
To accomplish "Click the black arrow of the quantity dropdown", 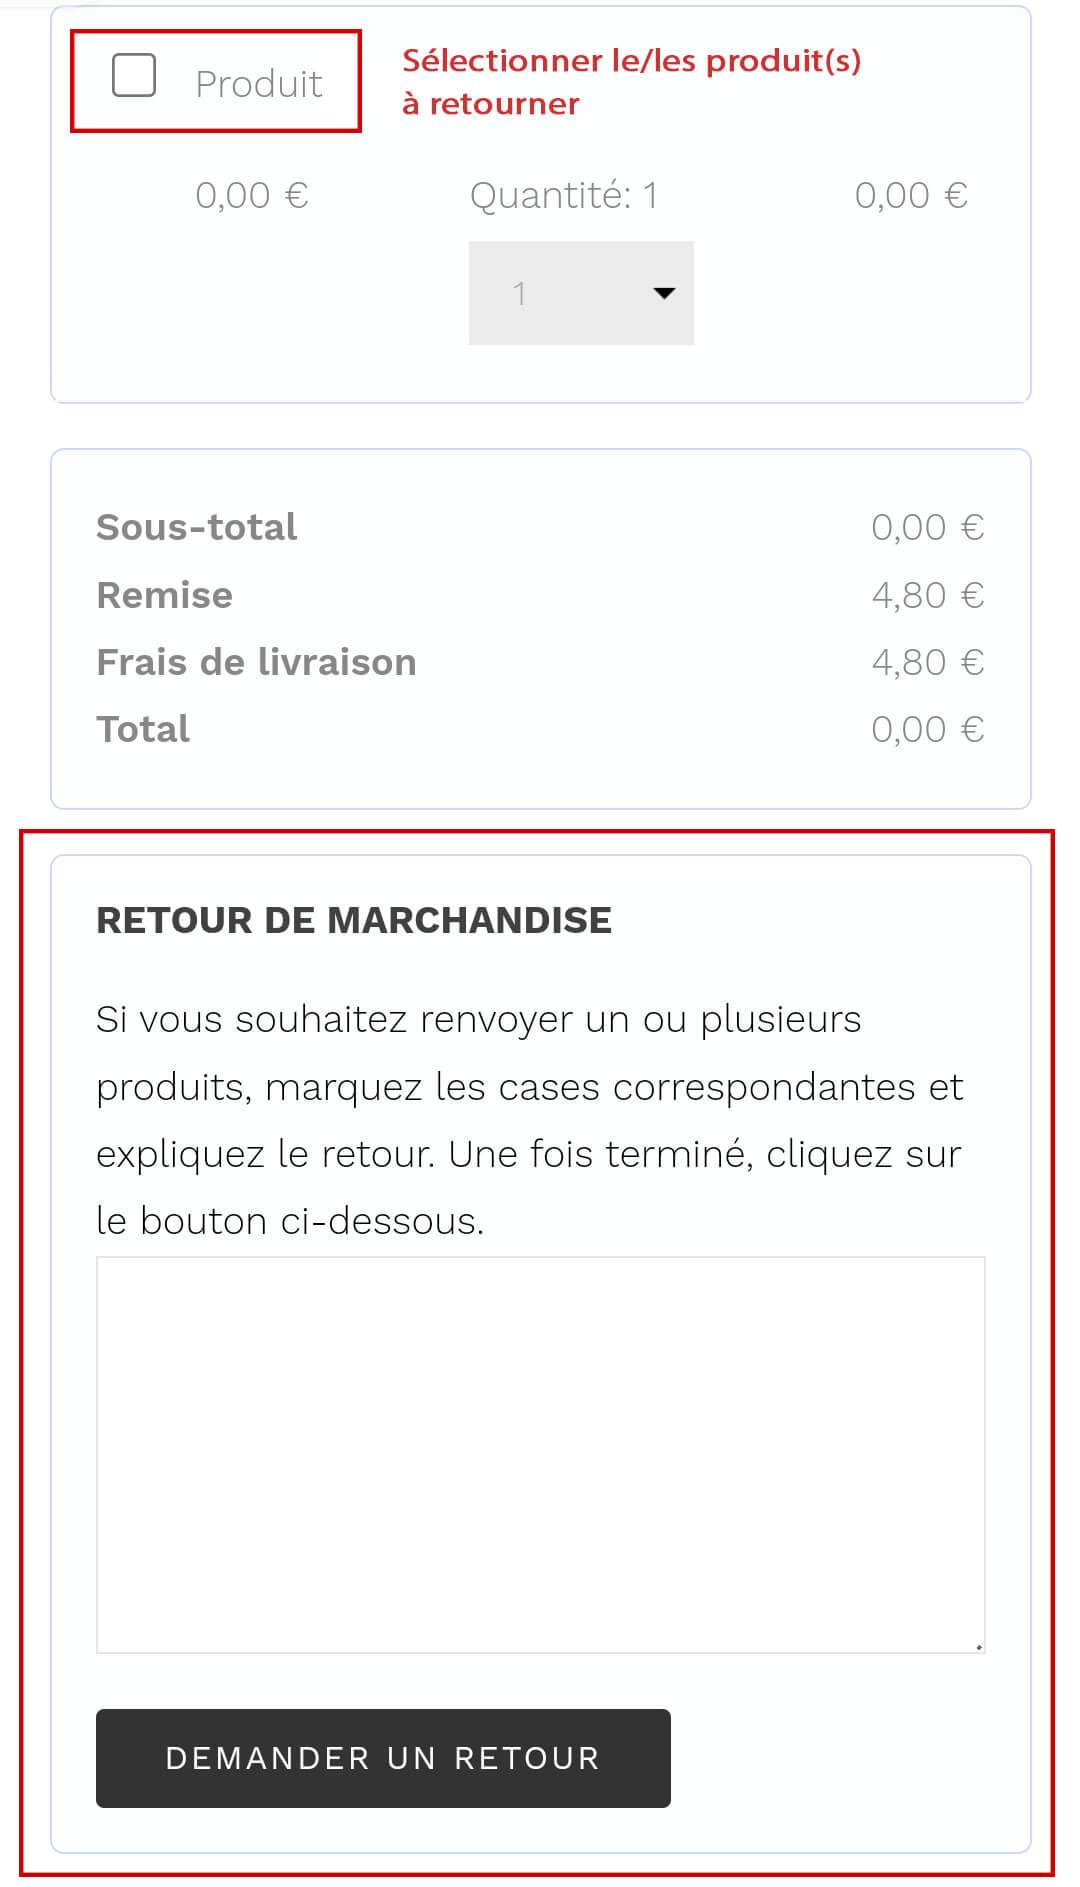I will (664, 293).
